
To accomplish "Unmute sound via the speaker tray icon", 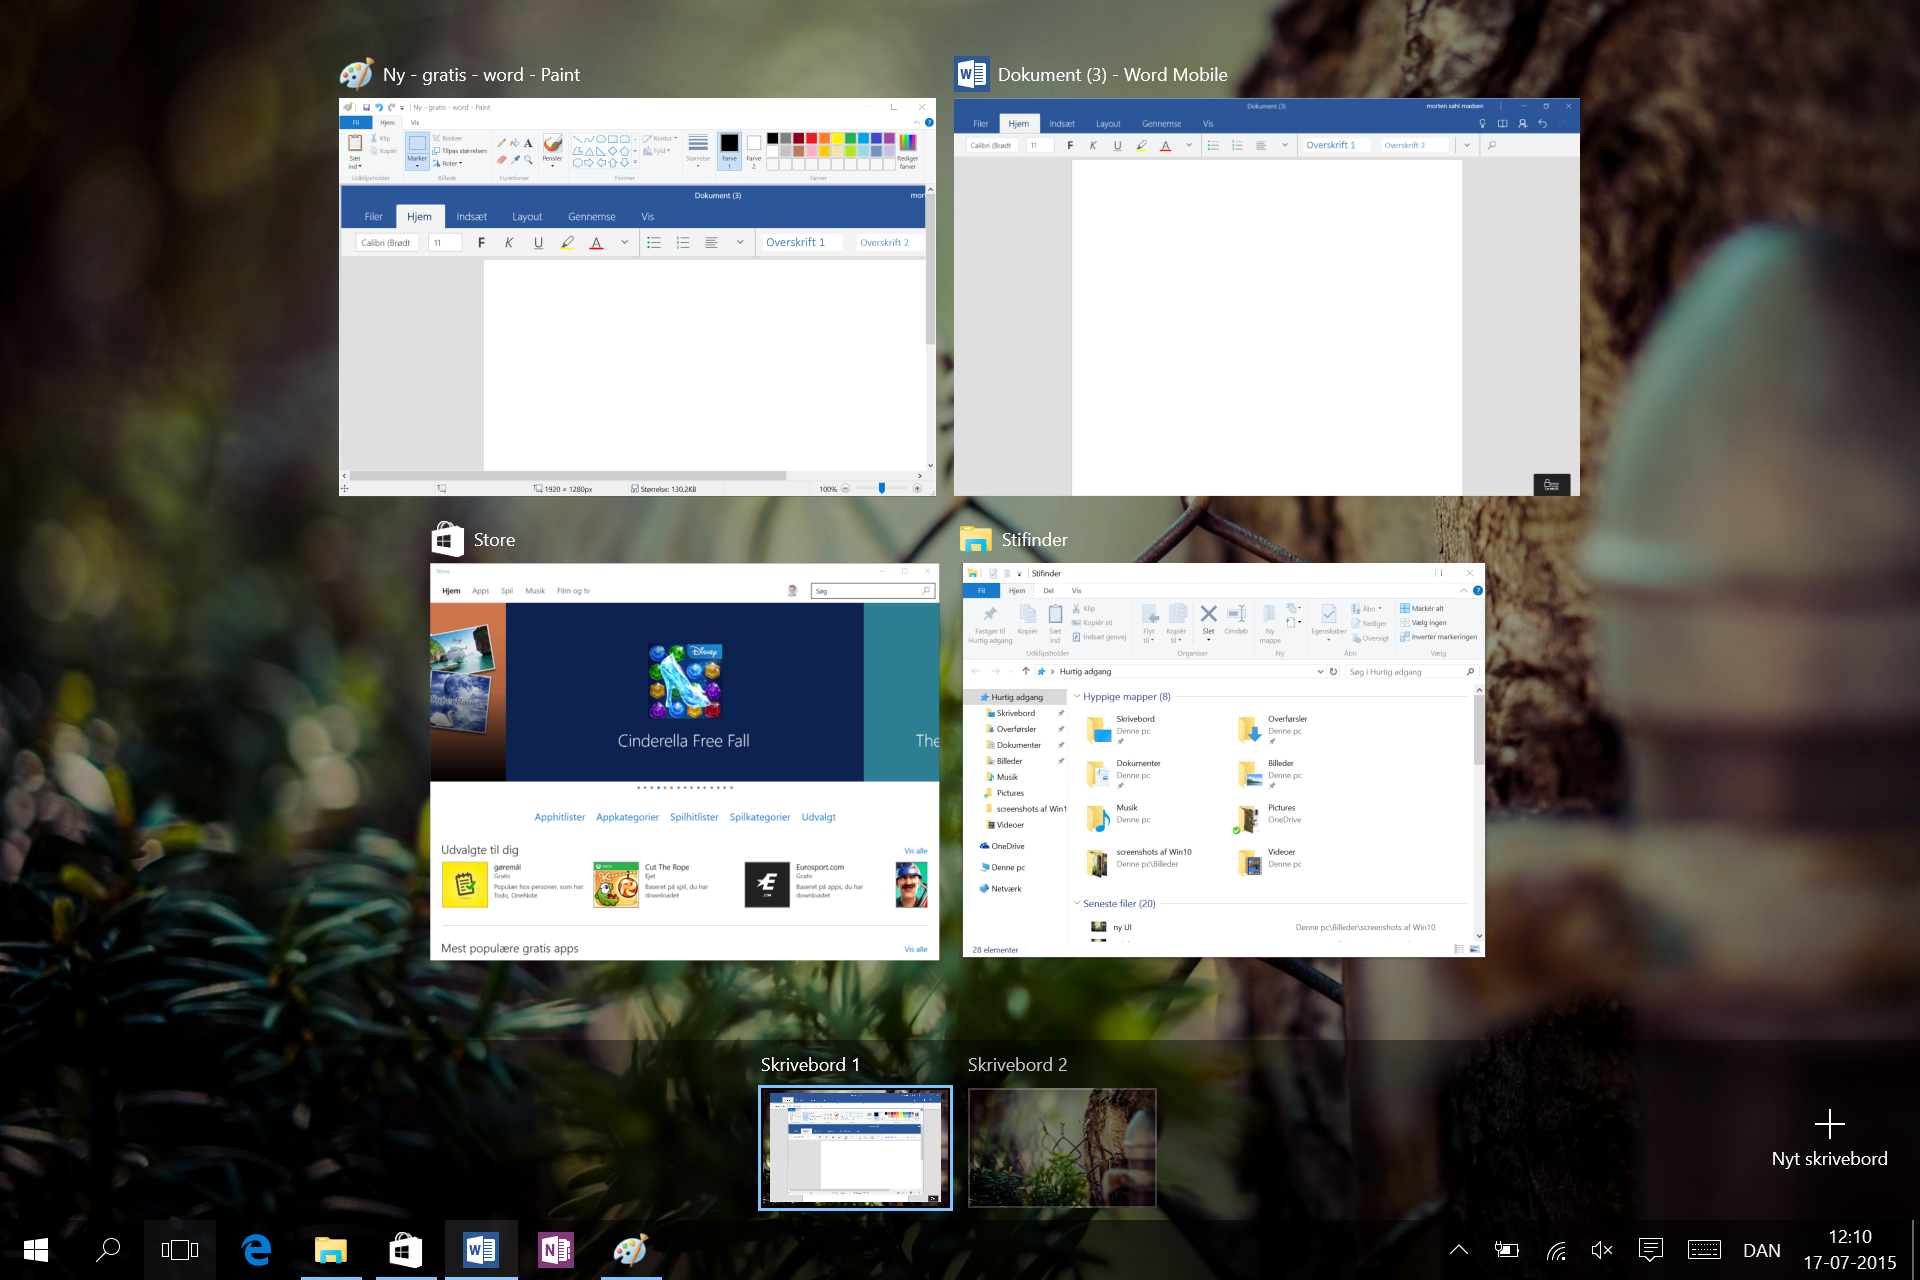I will [x=1602, y=1250].
